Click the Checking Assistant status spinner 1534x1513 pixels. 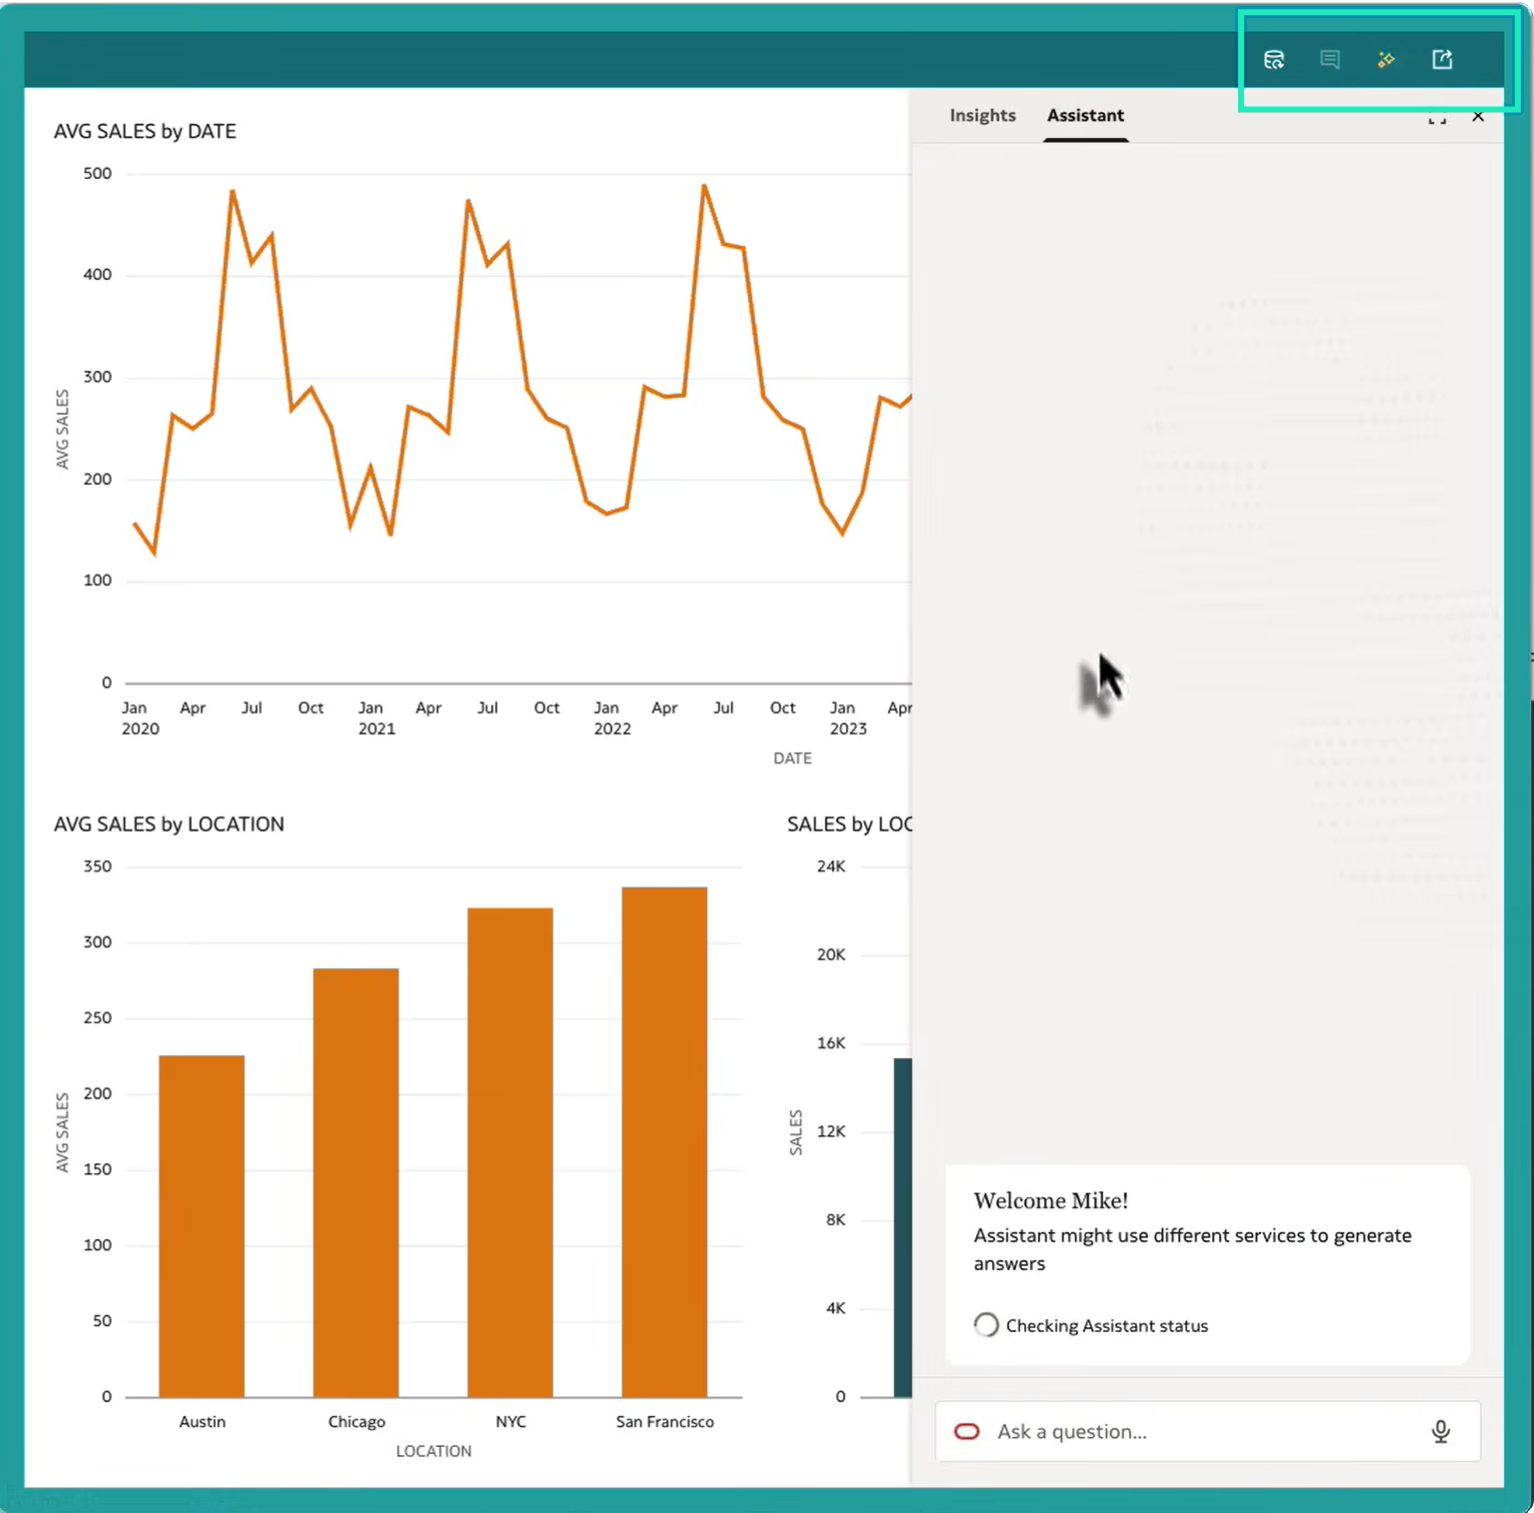click(986, 1325)
